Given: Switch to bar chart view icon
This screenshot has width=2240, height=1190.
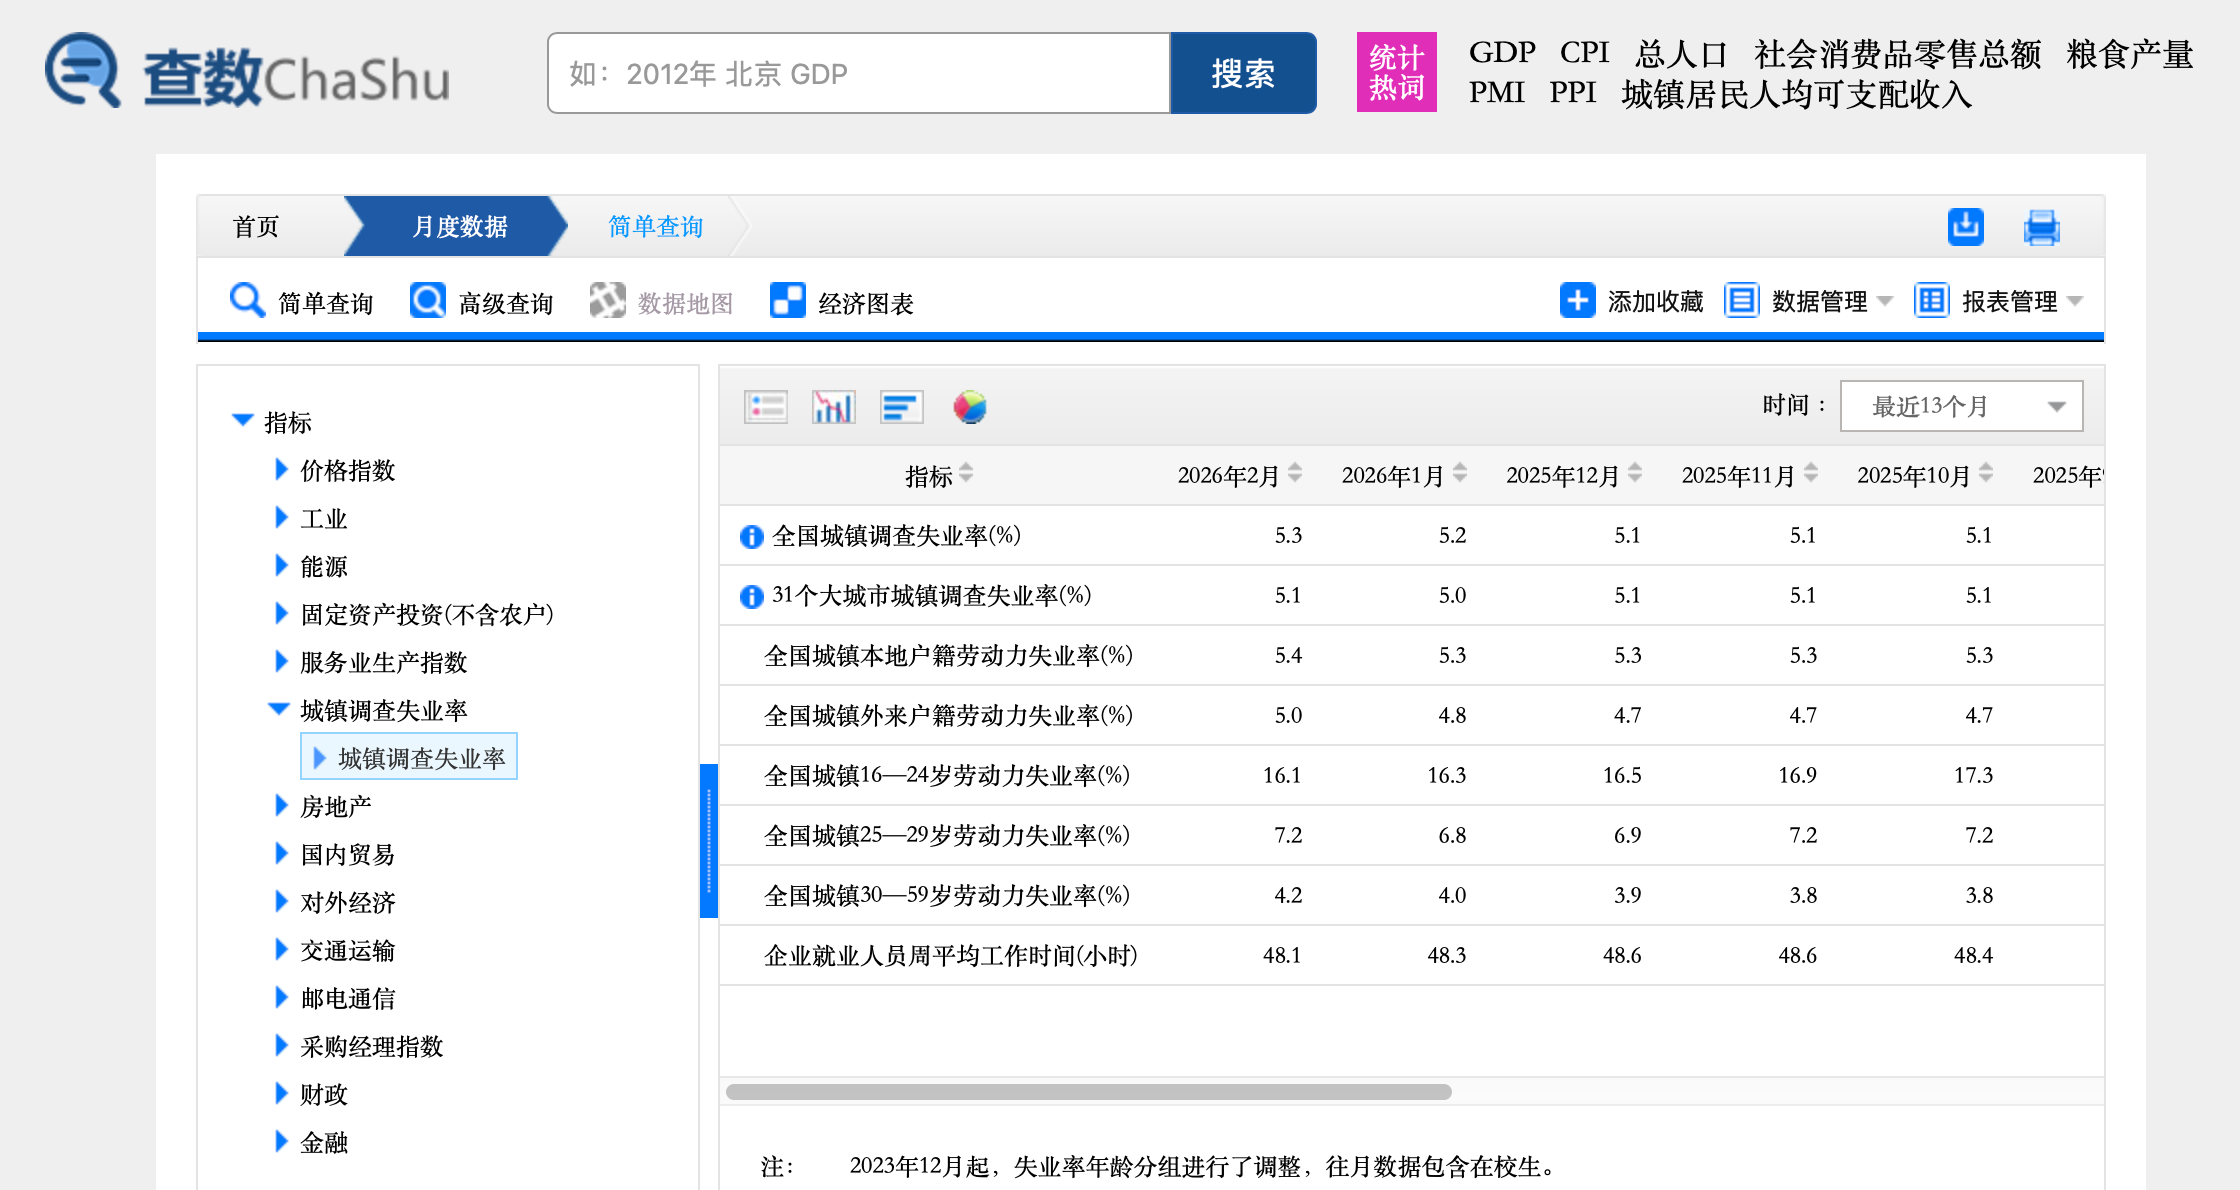Looking at the screenshot, I should [x=833, y=407].
